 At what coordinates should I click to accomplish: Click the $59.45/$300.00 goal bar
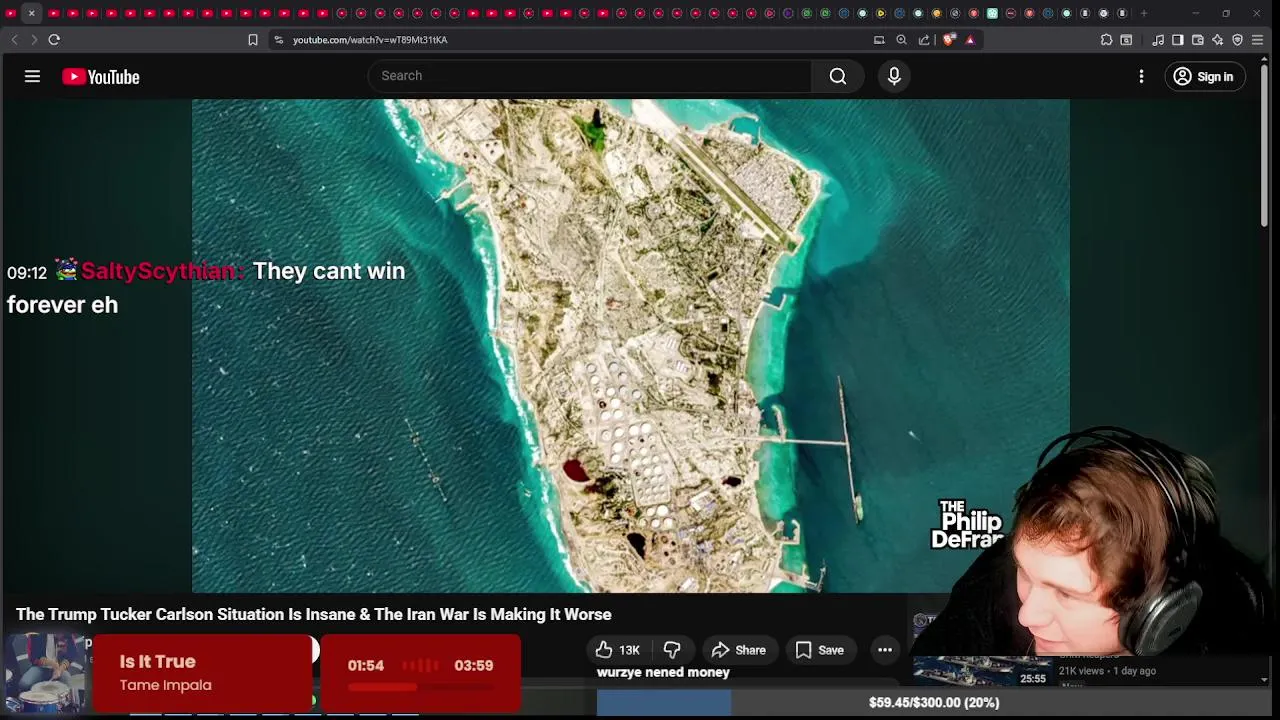coord(934,703)
